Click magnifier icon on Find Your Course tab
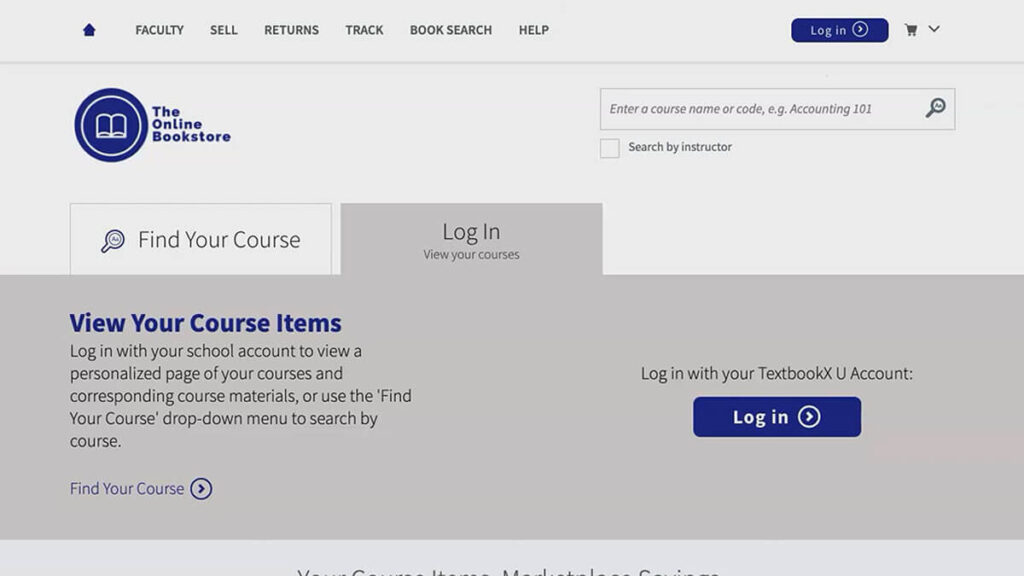1024x576 pixels. [113, 241]
